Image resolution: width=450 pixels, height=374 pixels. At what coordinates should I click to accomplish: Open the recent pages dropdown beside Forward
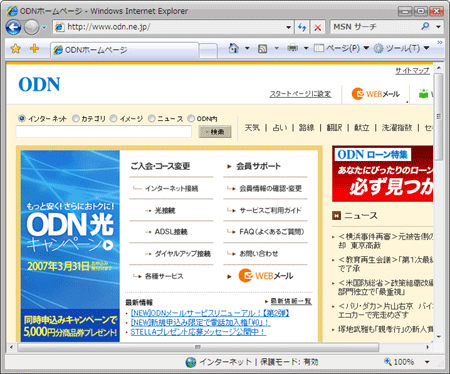click(44, 28)
